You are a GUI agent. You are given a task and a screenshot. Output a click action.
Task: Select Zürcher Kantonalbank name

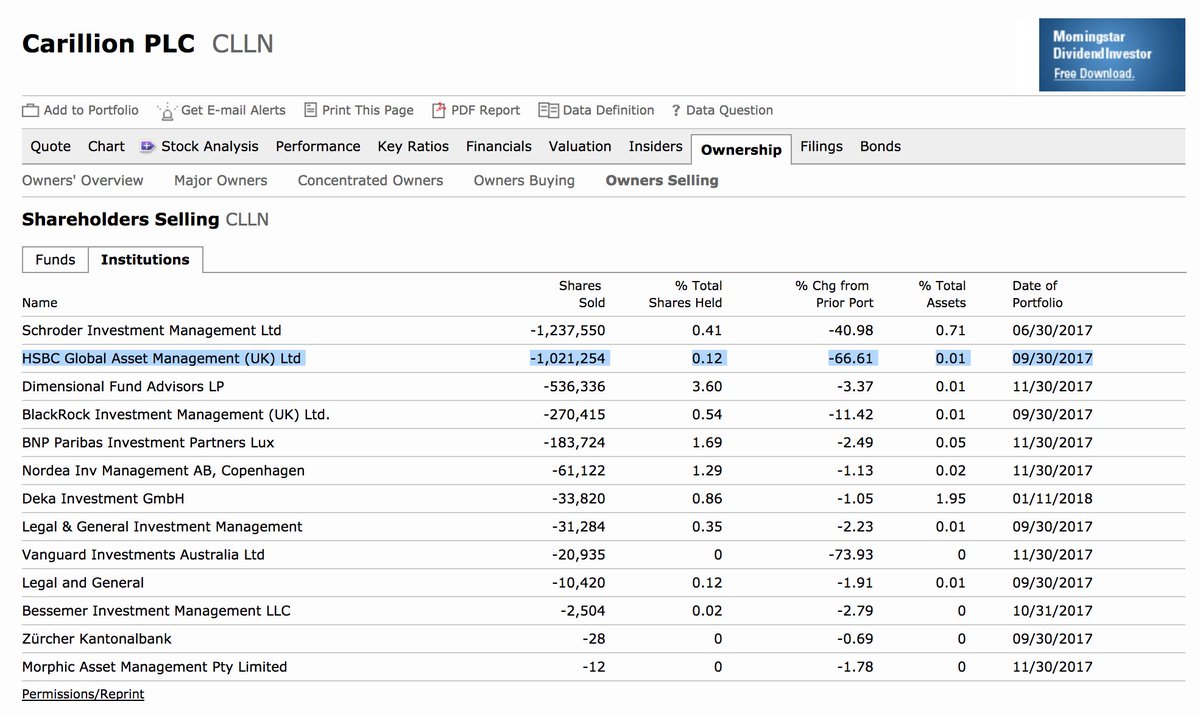[x=97, y=638]
